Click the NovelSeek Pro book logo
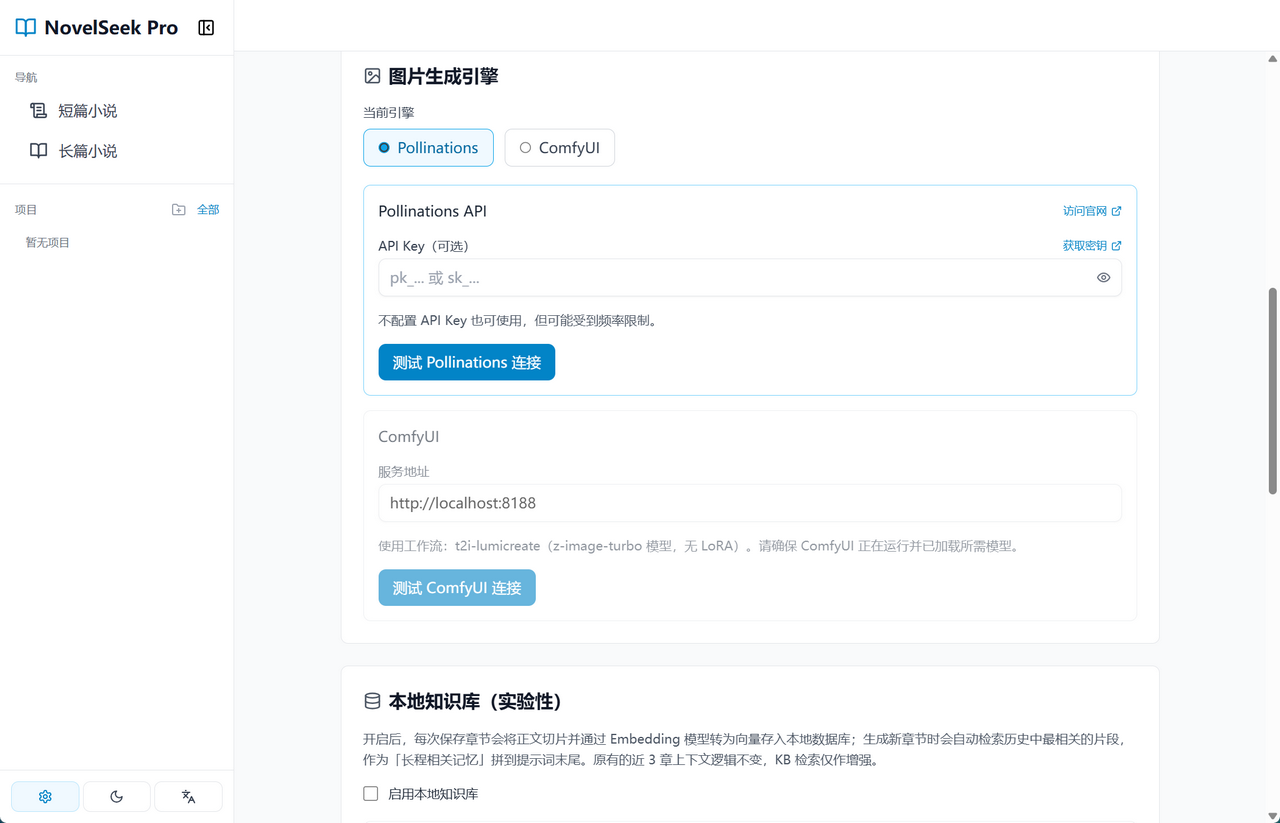The width and height of the screenshot is (1280, 823). point(26,27)
